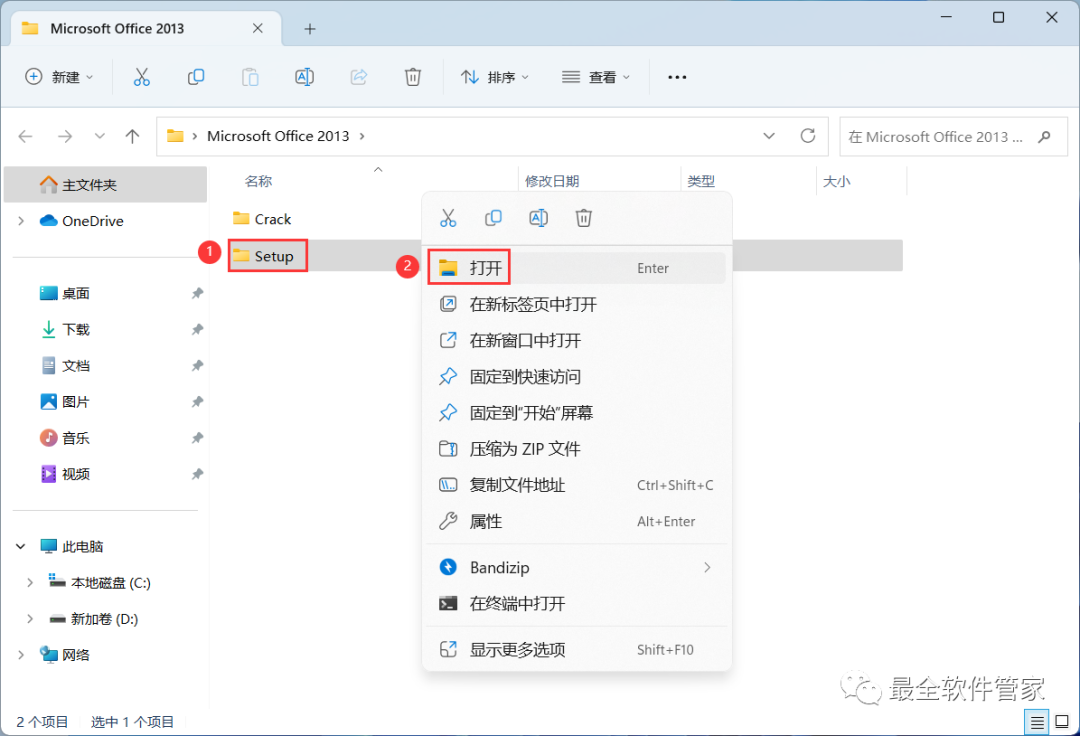Viewport: 1080px width, 736px height.
Task: Expand 新加卷 (D:) node
Action: [x=30, y=619]
